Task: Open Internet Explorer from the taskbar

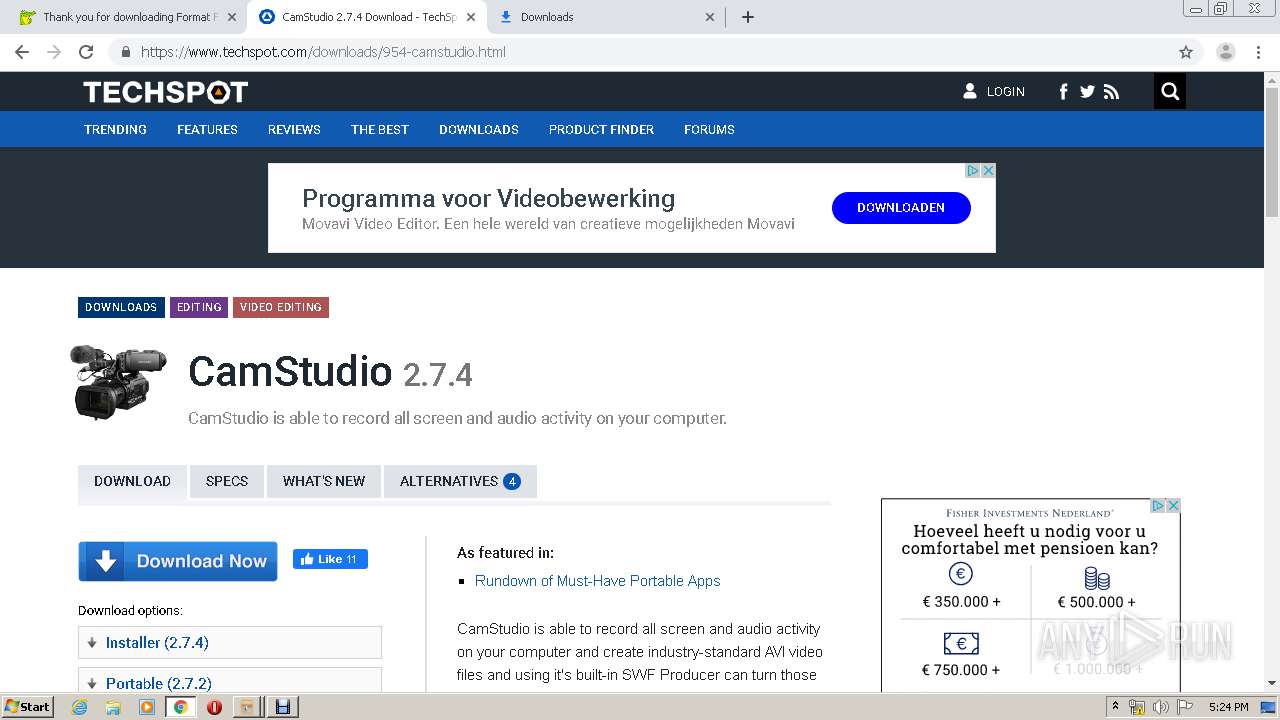Action: (x=80, y=707)
